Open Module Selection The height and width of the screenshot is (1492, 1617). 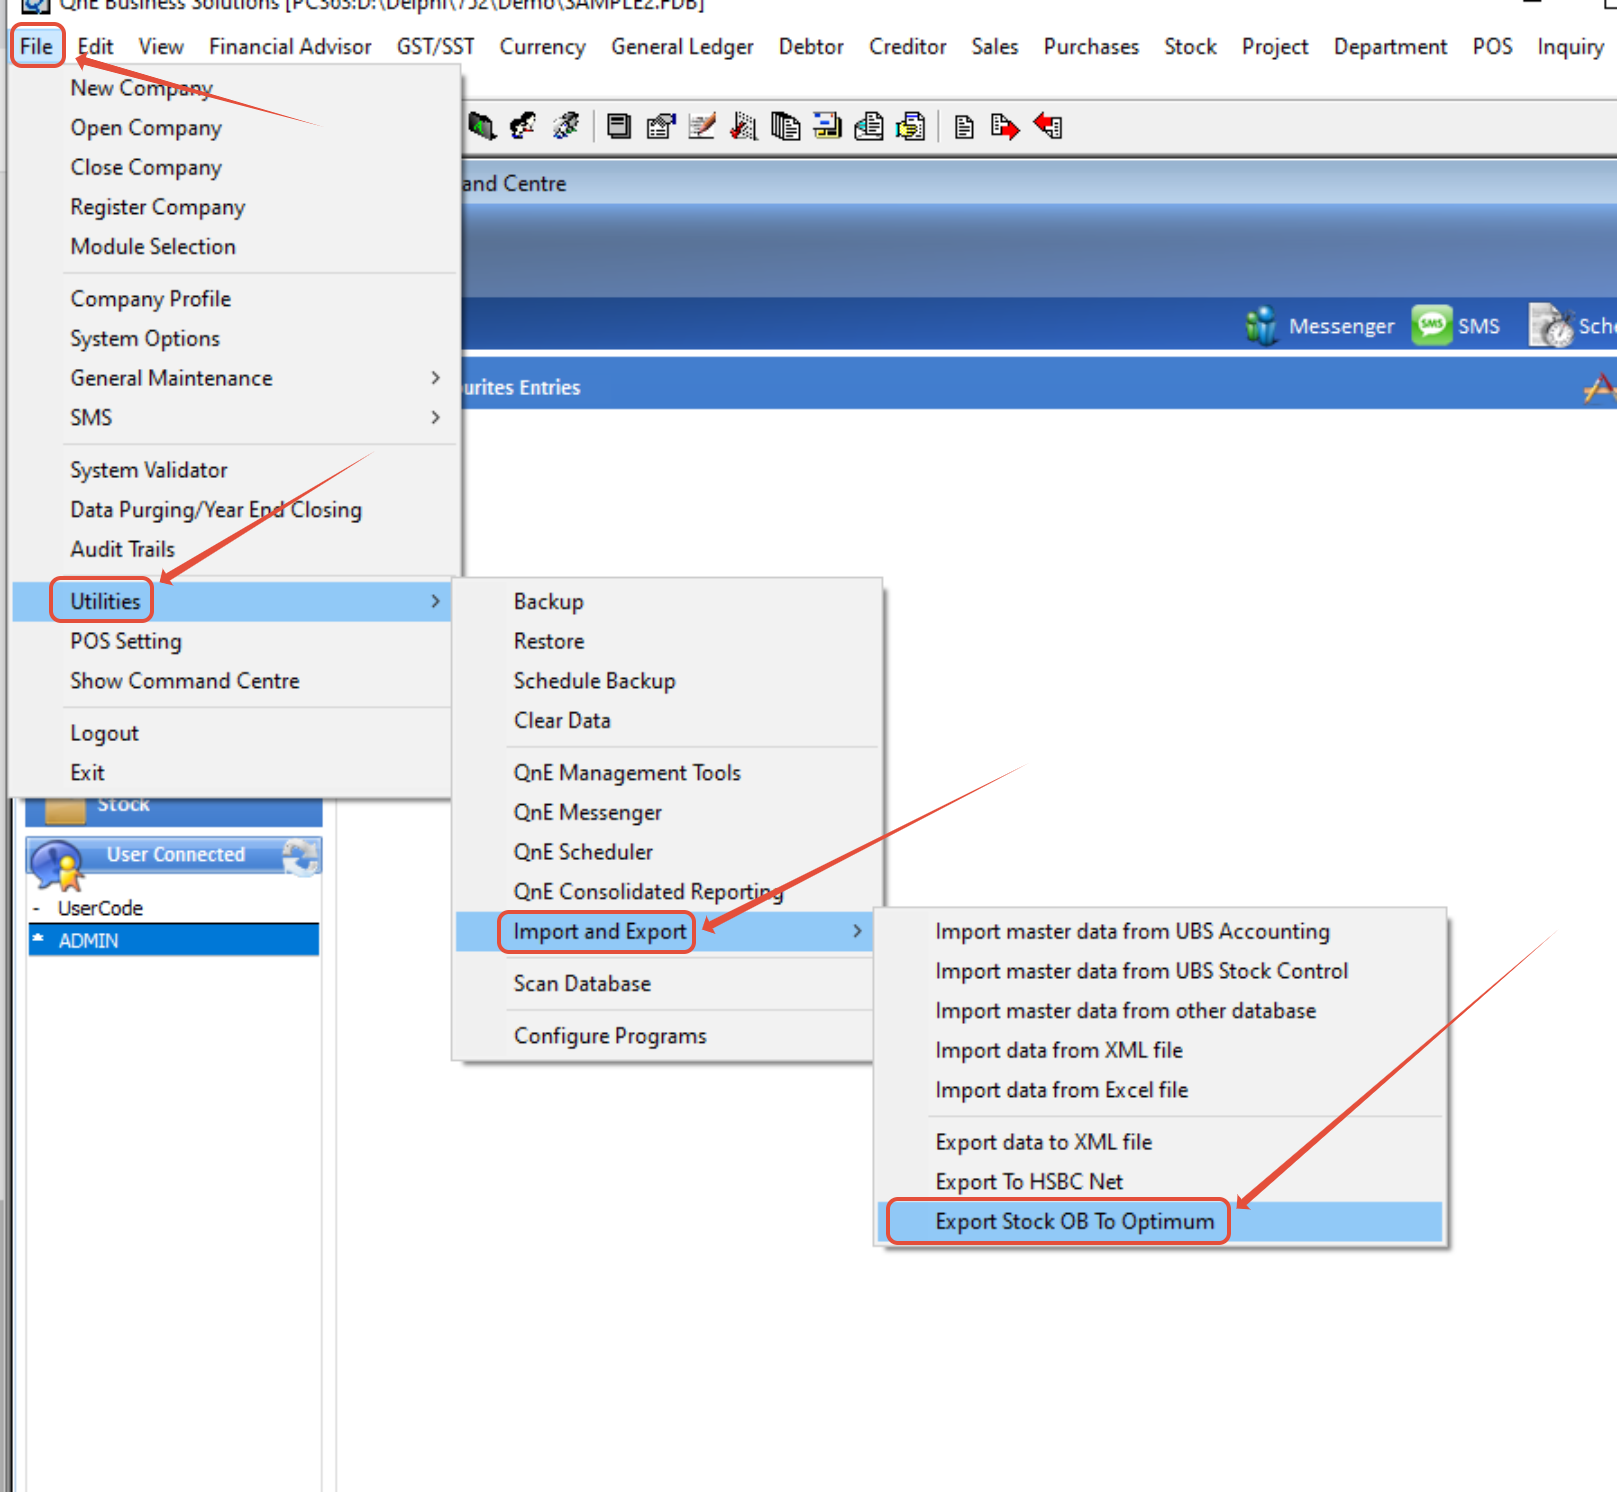pyautogui.click(x=153, y=246)
